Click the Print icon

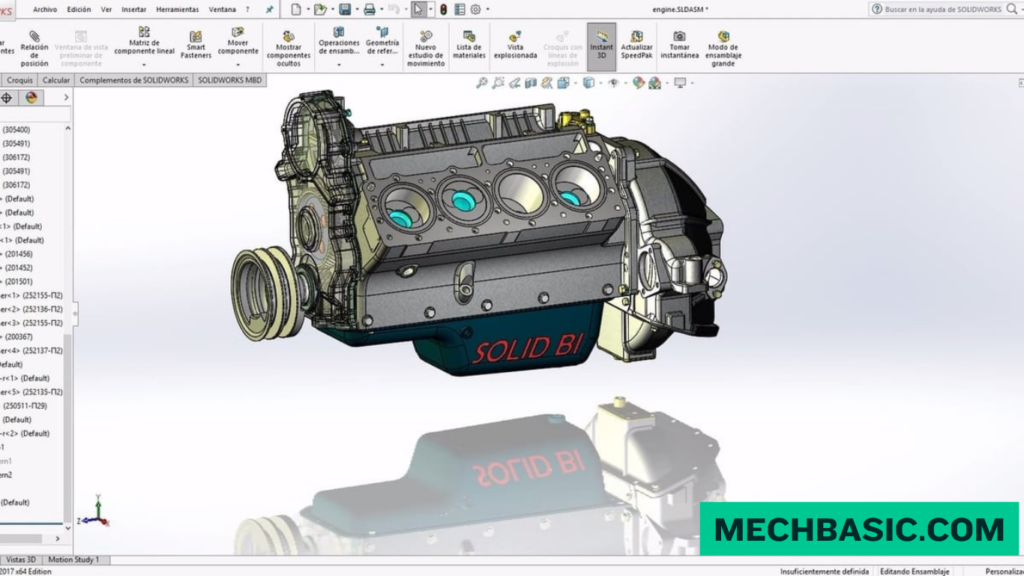(x=369, y=9)
